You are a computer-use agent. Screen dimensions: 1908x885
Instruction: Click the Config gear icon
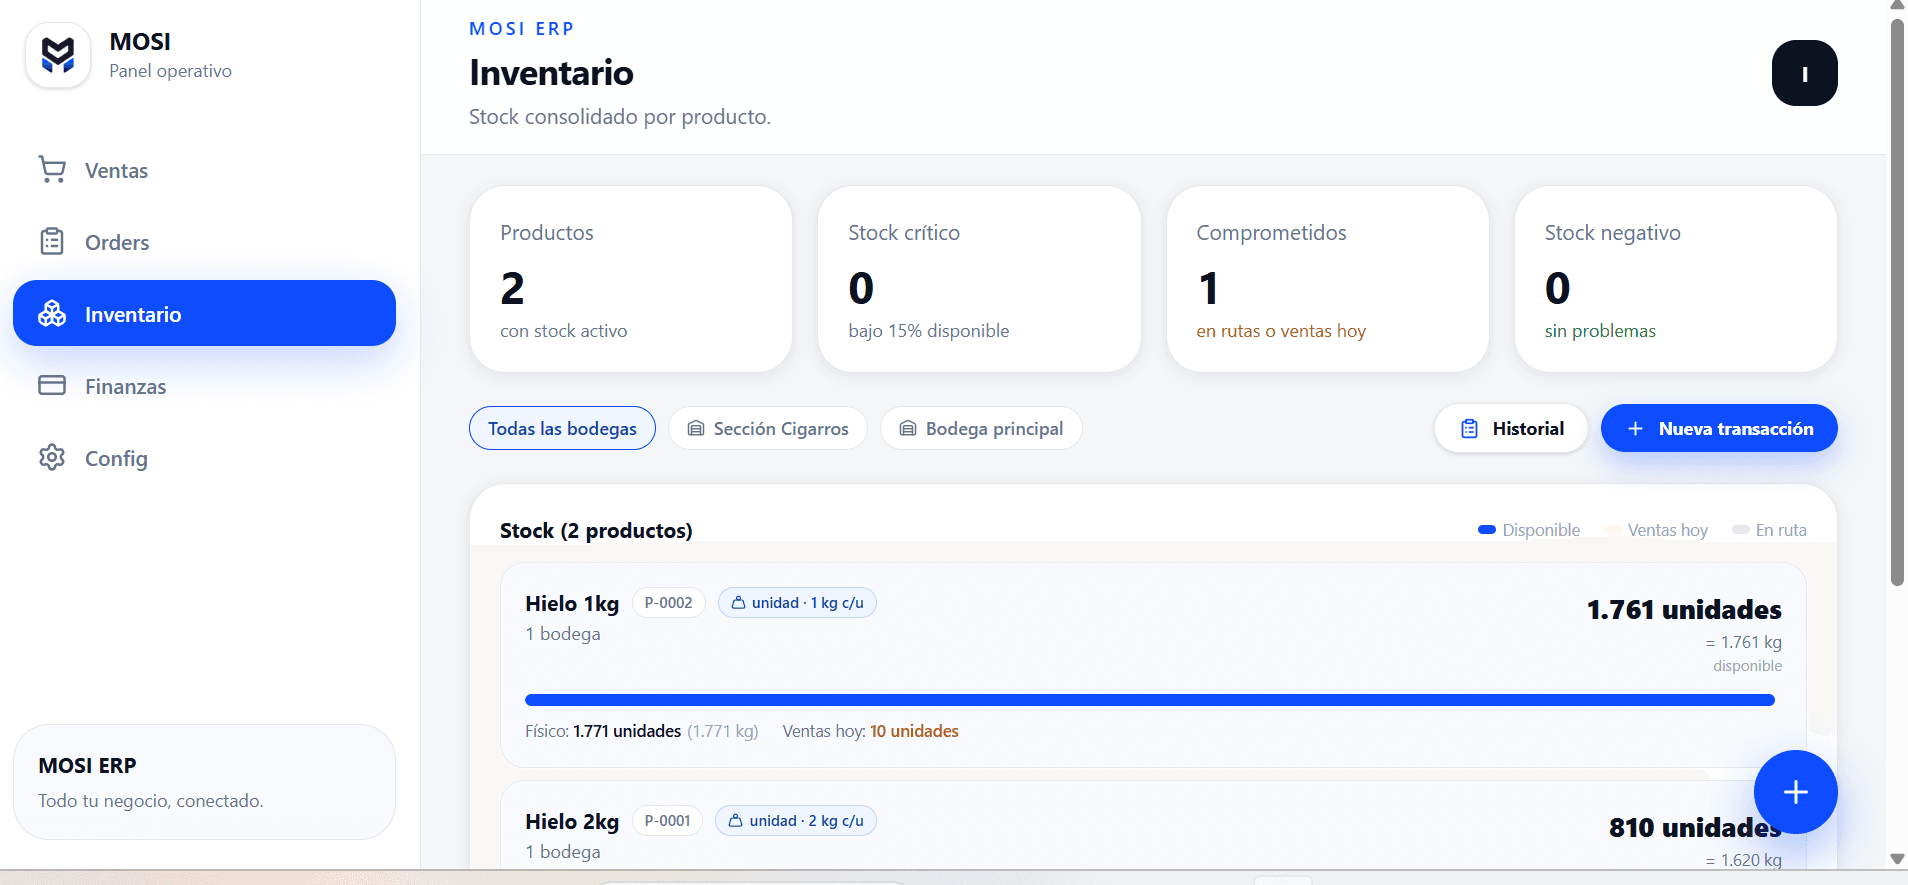tap(52, 458)
